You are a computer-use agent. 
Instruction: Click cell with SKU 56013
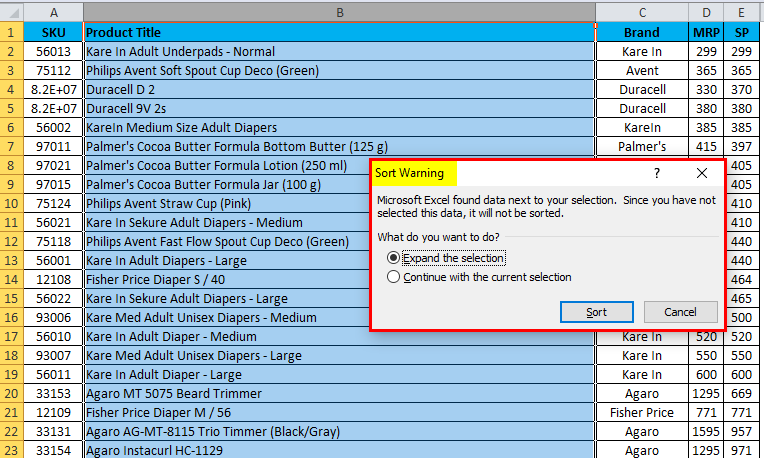[x=54, y=51]
